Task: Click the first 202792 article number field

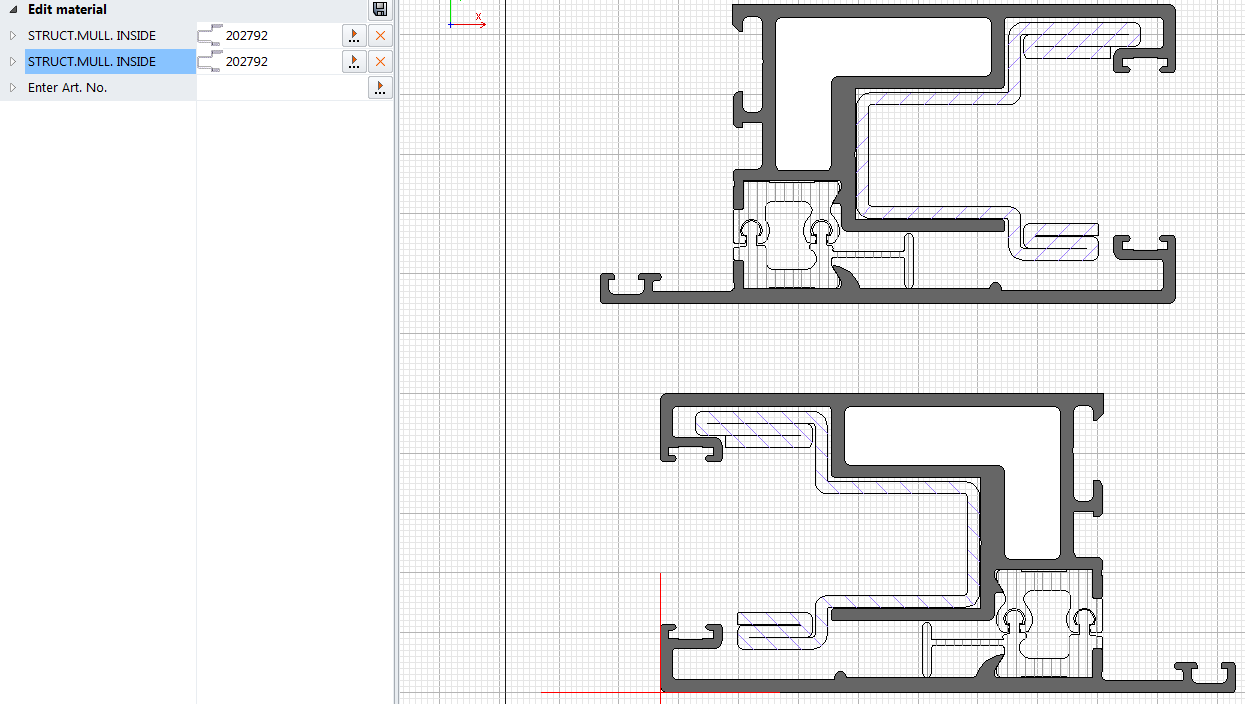Action: point(280,36)
